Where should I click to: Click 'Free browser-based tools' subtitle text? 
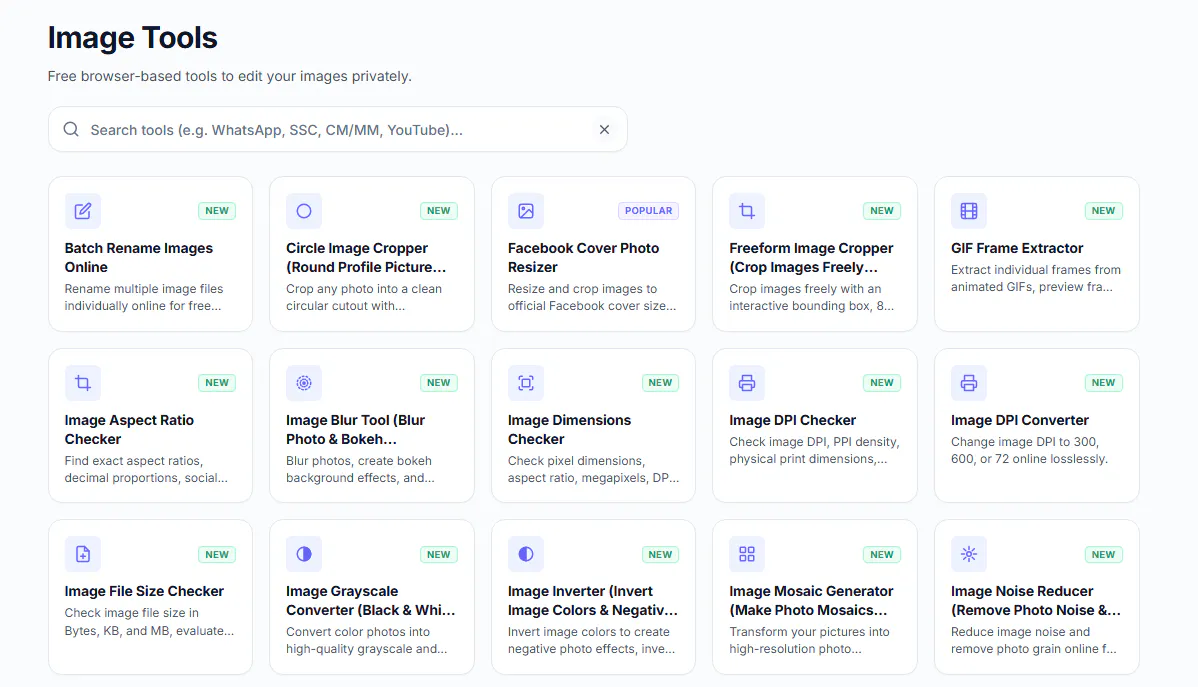pos(229,76)
